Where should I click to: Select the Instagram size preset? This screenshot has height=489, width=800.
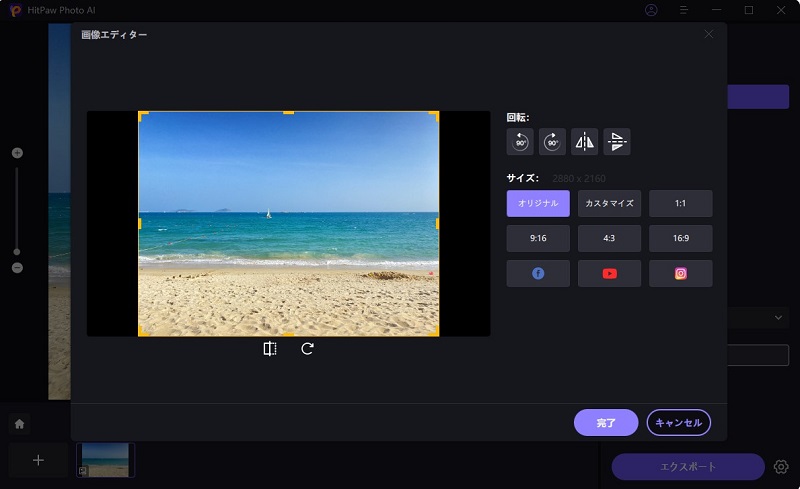click(681, 274)
